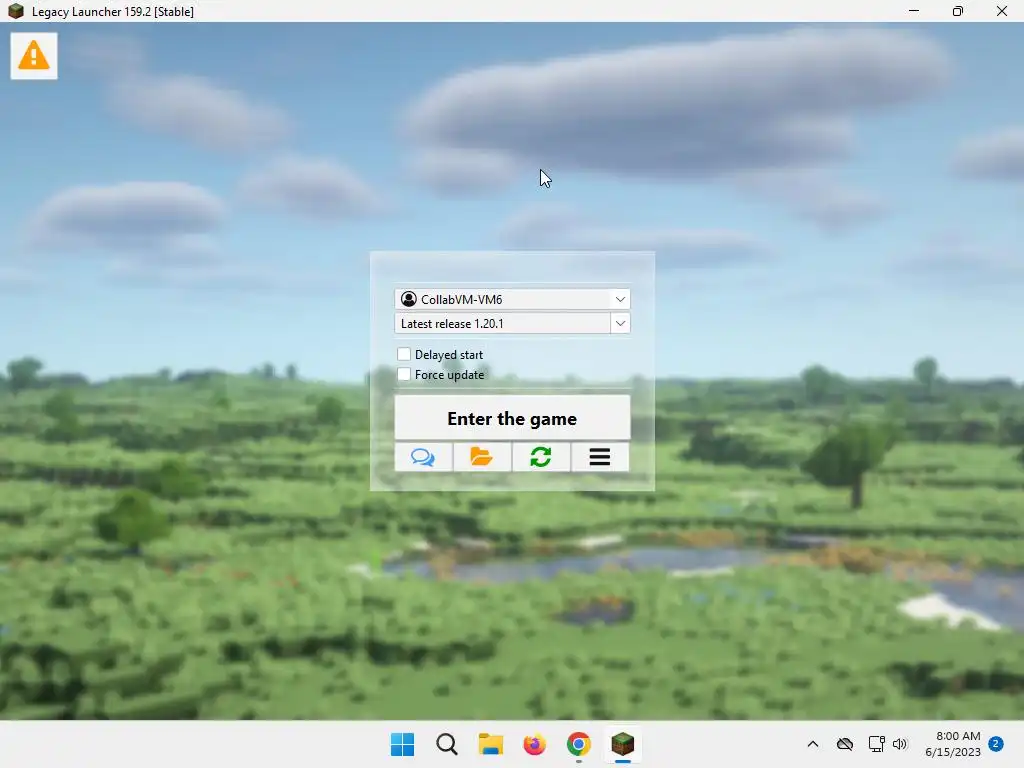
Task: Enable the Delayed start checkbox
Action: pos(404,354)
